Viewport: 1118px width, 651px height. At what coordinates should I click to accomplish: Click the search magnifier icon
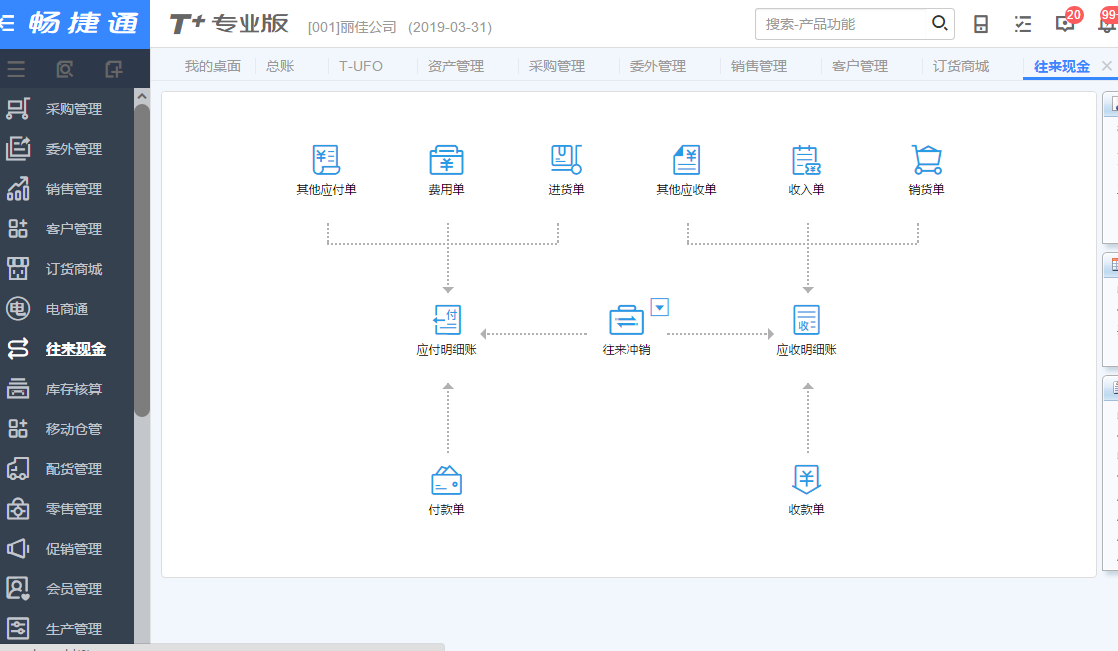[x=940, y=24]
